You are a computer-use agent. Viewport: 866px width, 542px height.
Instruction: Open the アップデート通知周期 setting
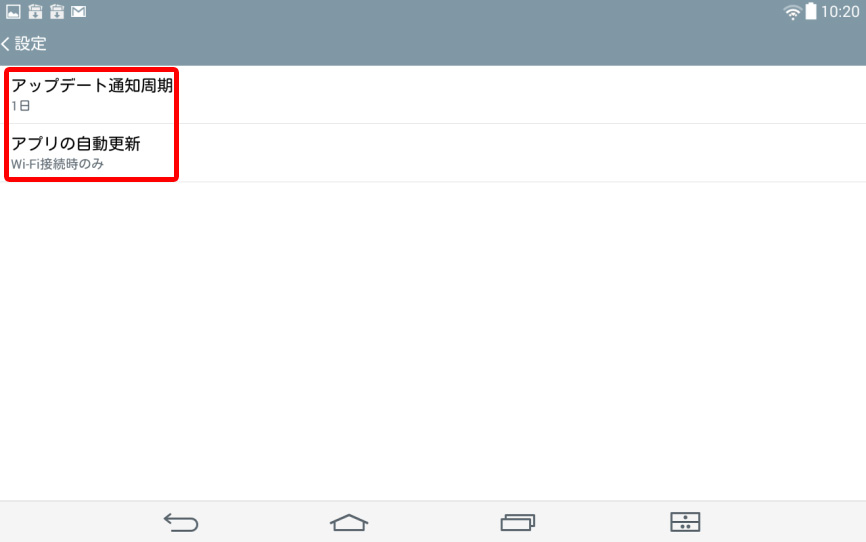tap(433, 94)
